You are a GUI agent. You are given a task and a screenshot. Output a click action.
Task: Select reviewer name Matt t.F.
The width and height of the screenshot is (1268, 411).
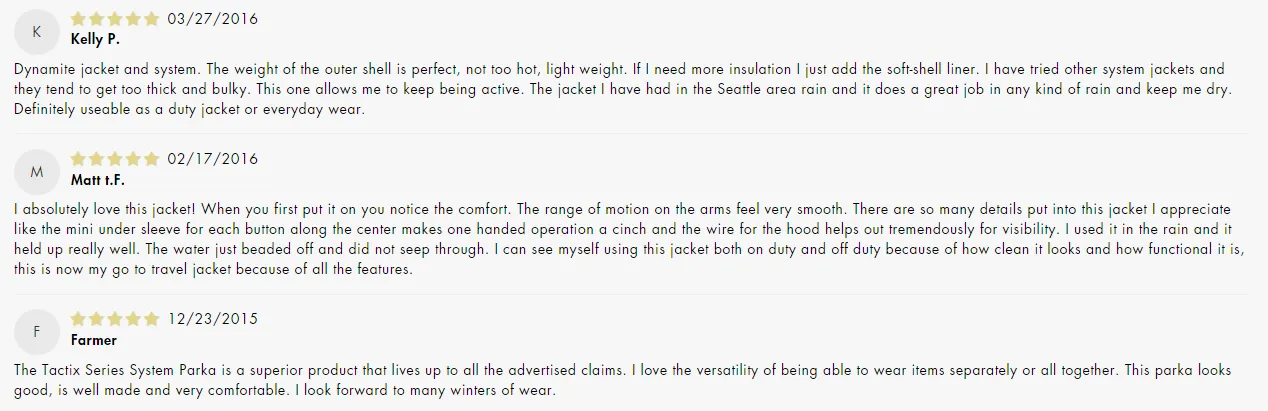coord(98,181)
